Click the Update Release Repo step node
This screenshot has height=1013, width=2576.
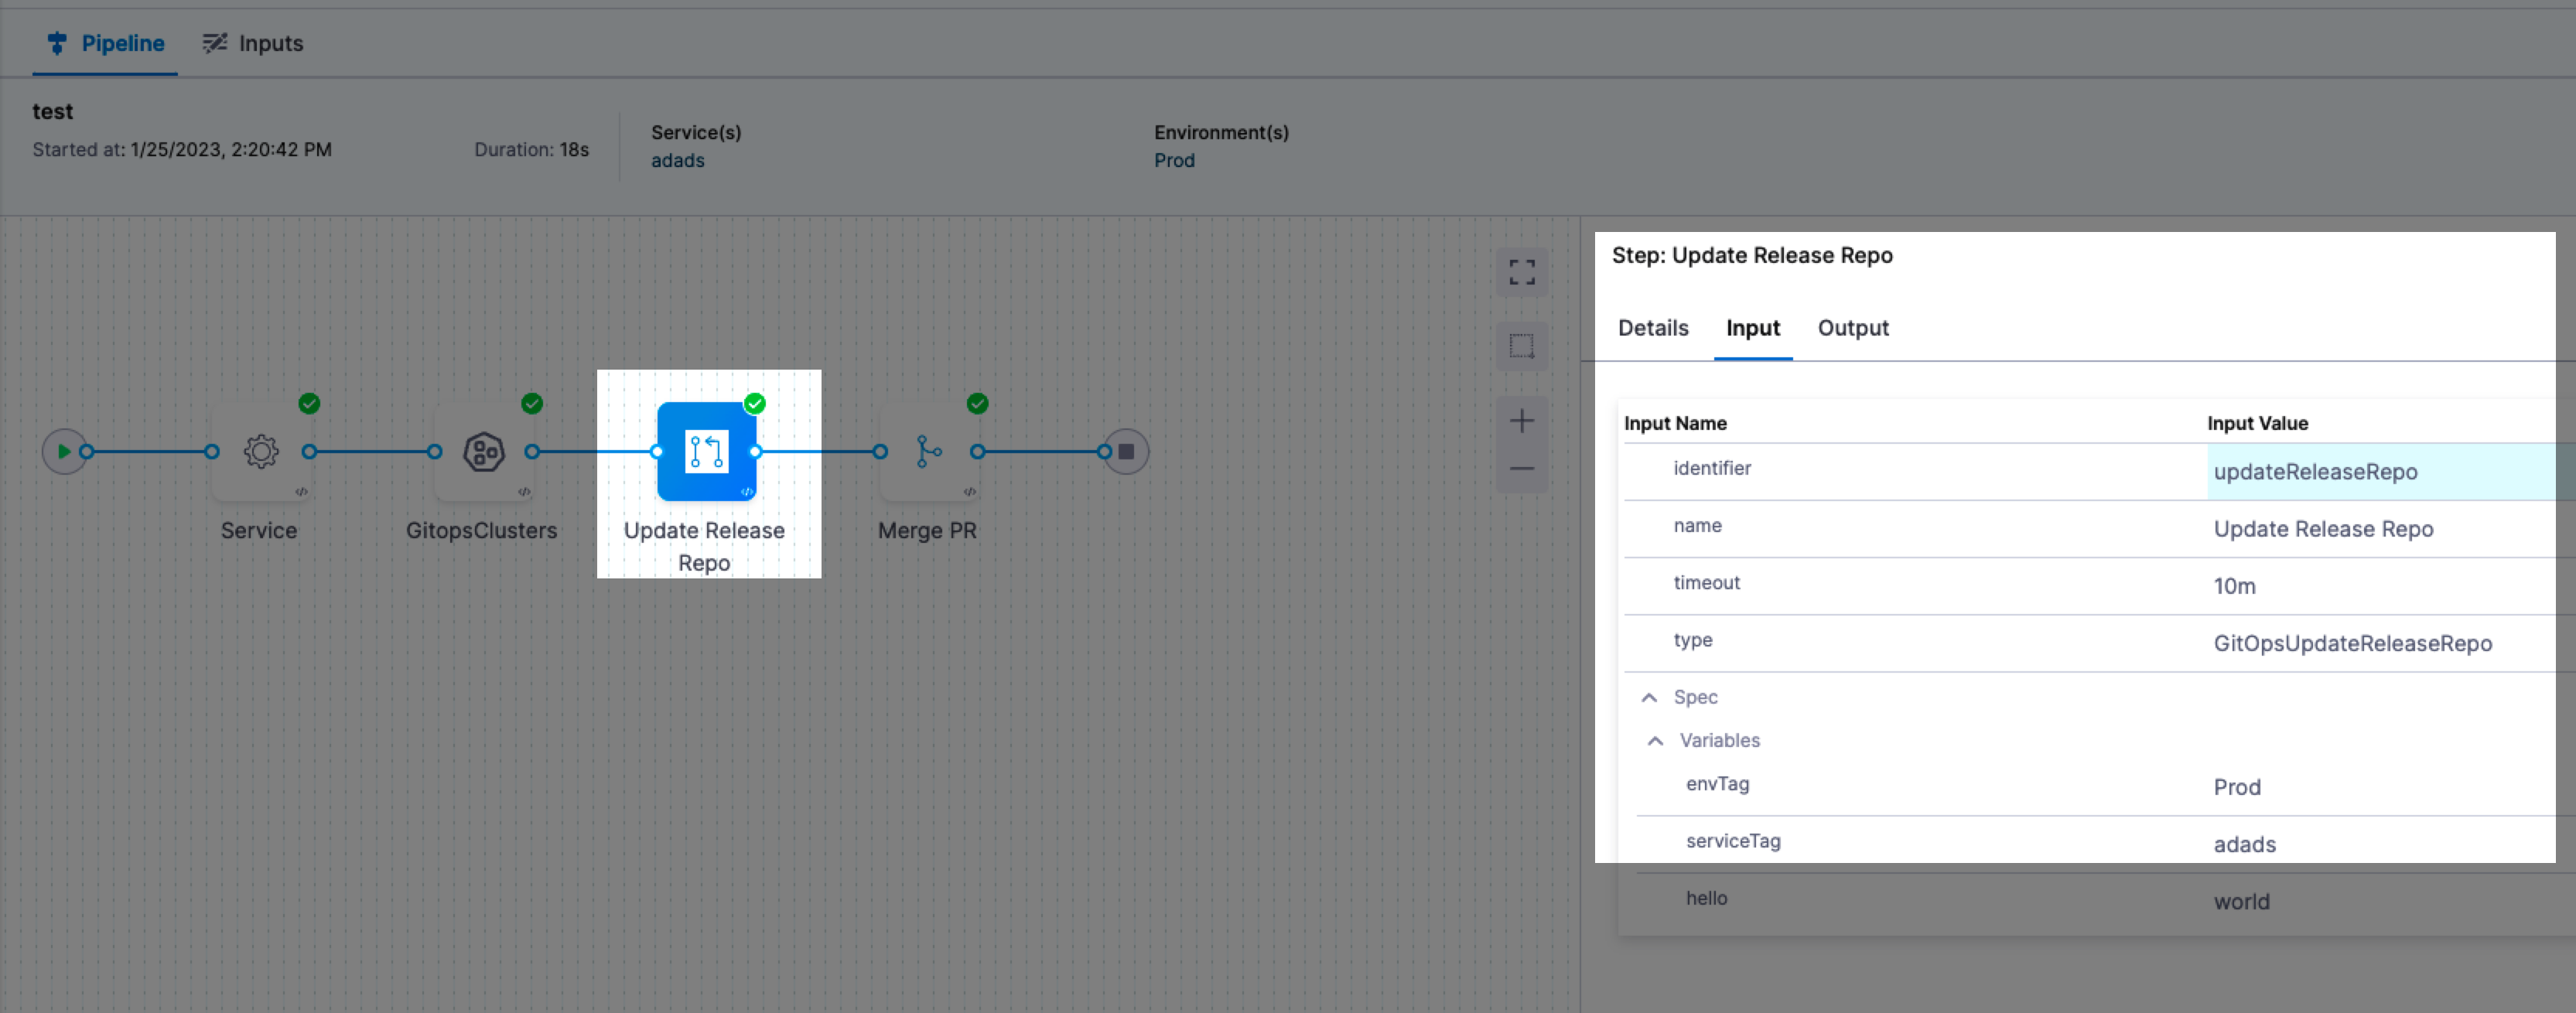click(x=706, y=451)
